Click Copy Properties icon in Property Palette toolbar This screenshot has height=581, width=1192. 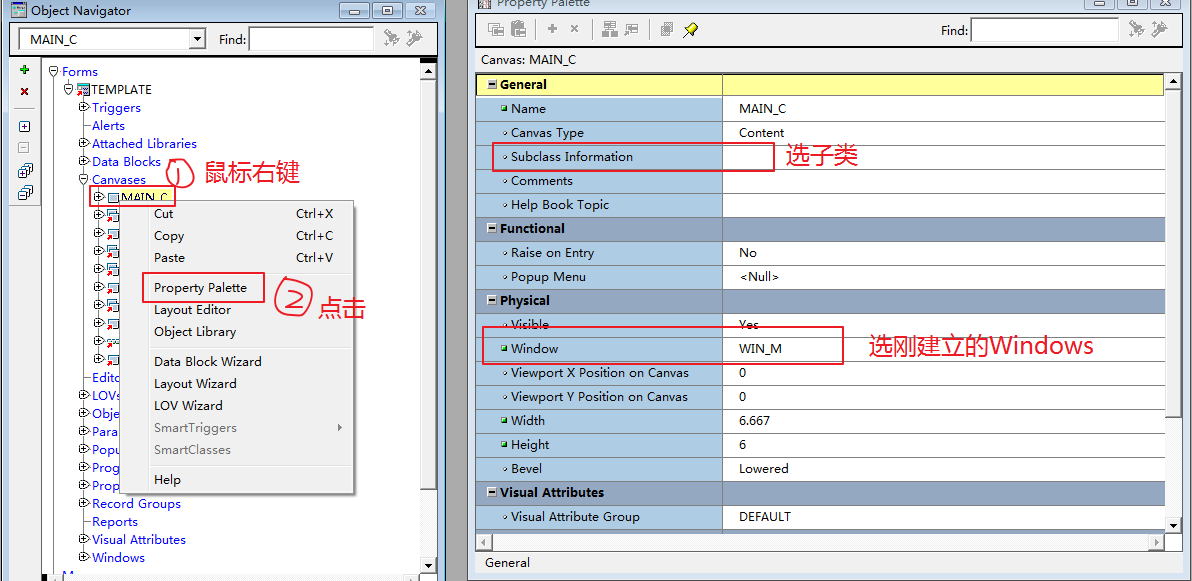pyautogui.click(x=496, y=30)
